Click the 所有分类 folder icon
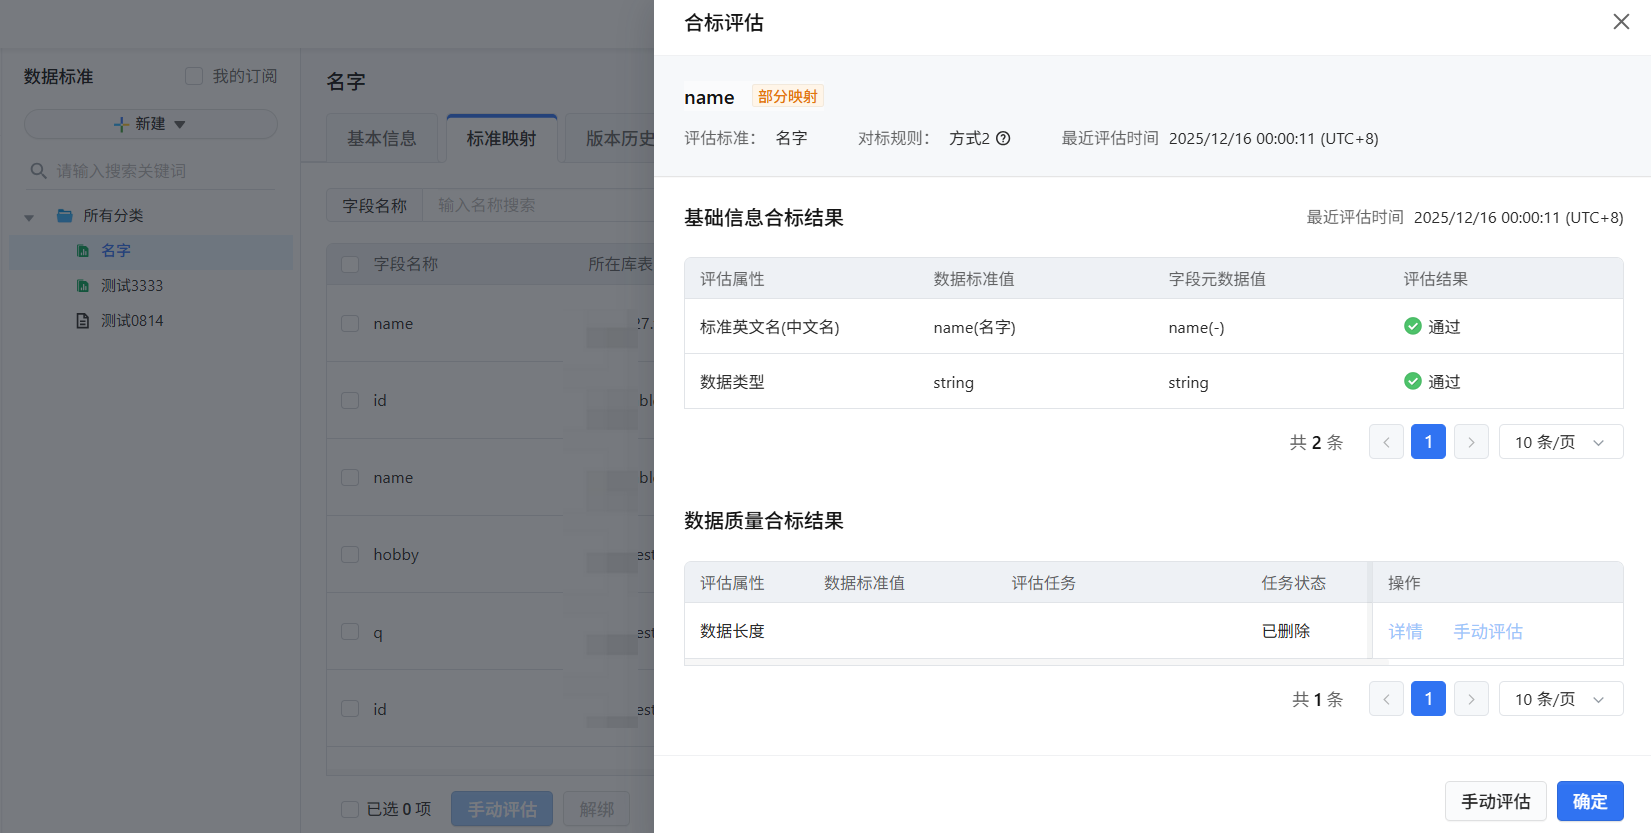Viewport: 1651px width, 833px height. (65, 216)
